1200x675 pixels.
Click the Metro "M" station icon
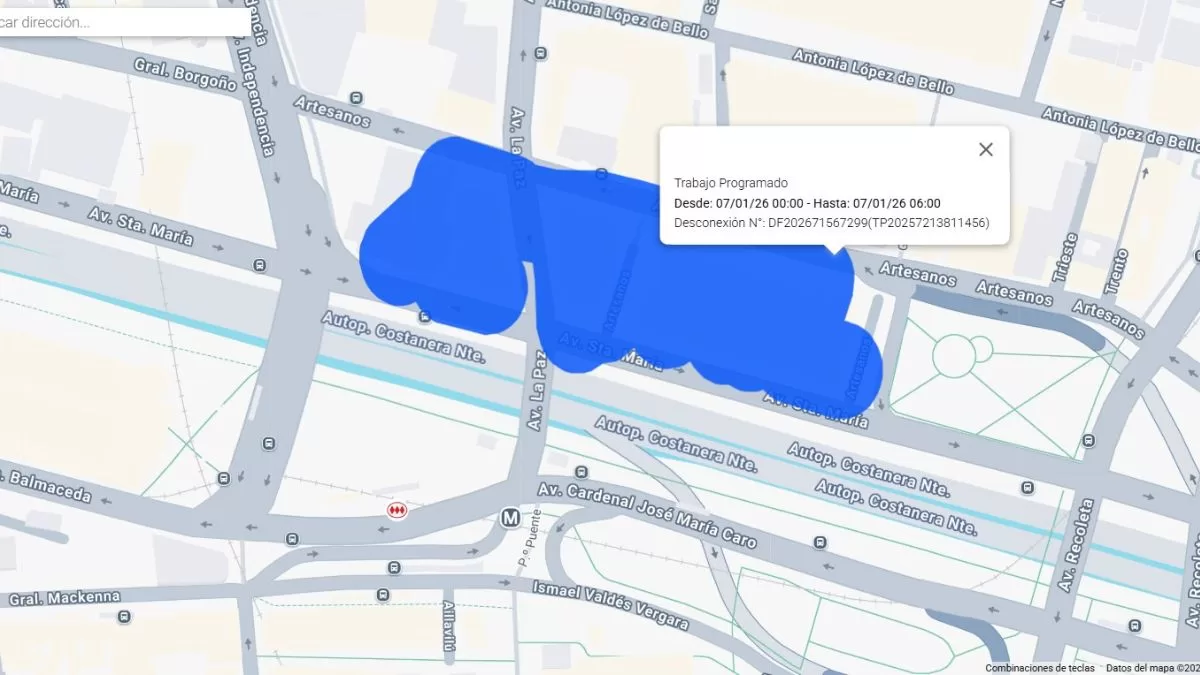point(510,517)
